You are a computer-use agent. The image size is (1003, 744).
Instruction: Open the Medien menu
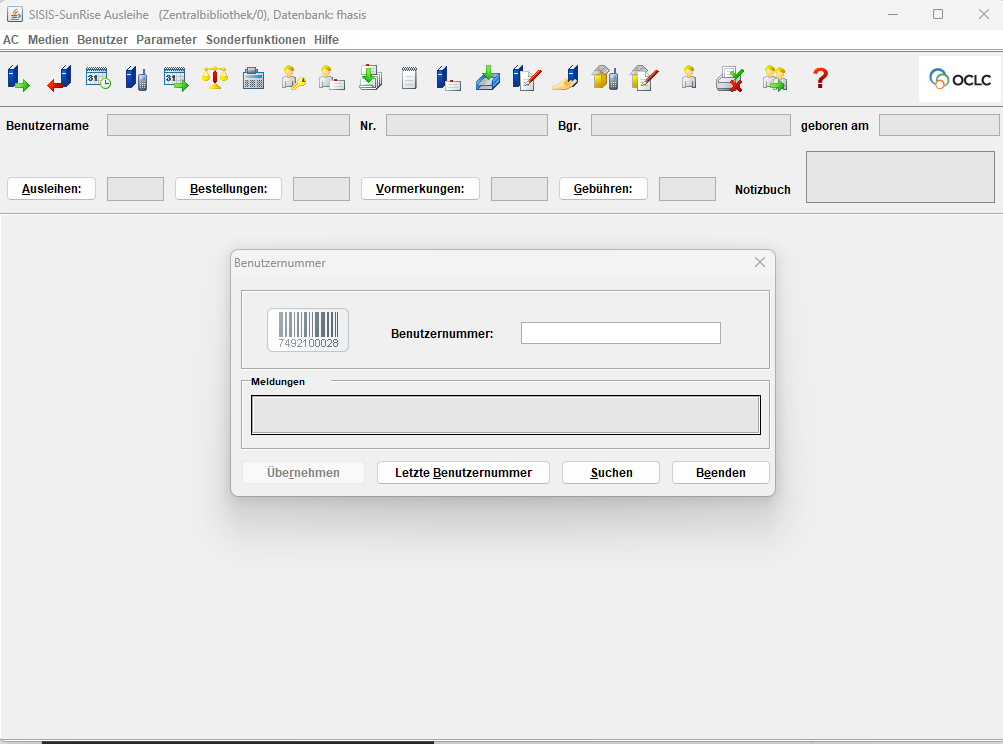(48, 40)
